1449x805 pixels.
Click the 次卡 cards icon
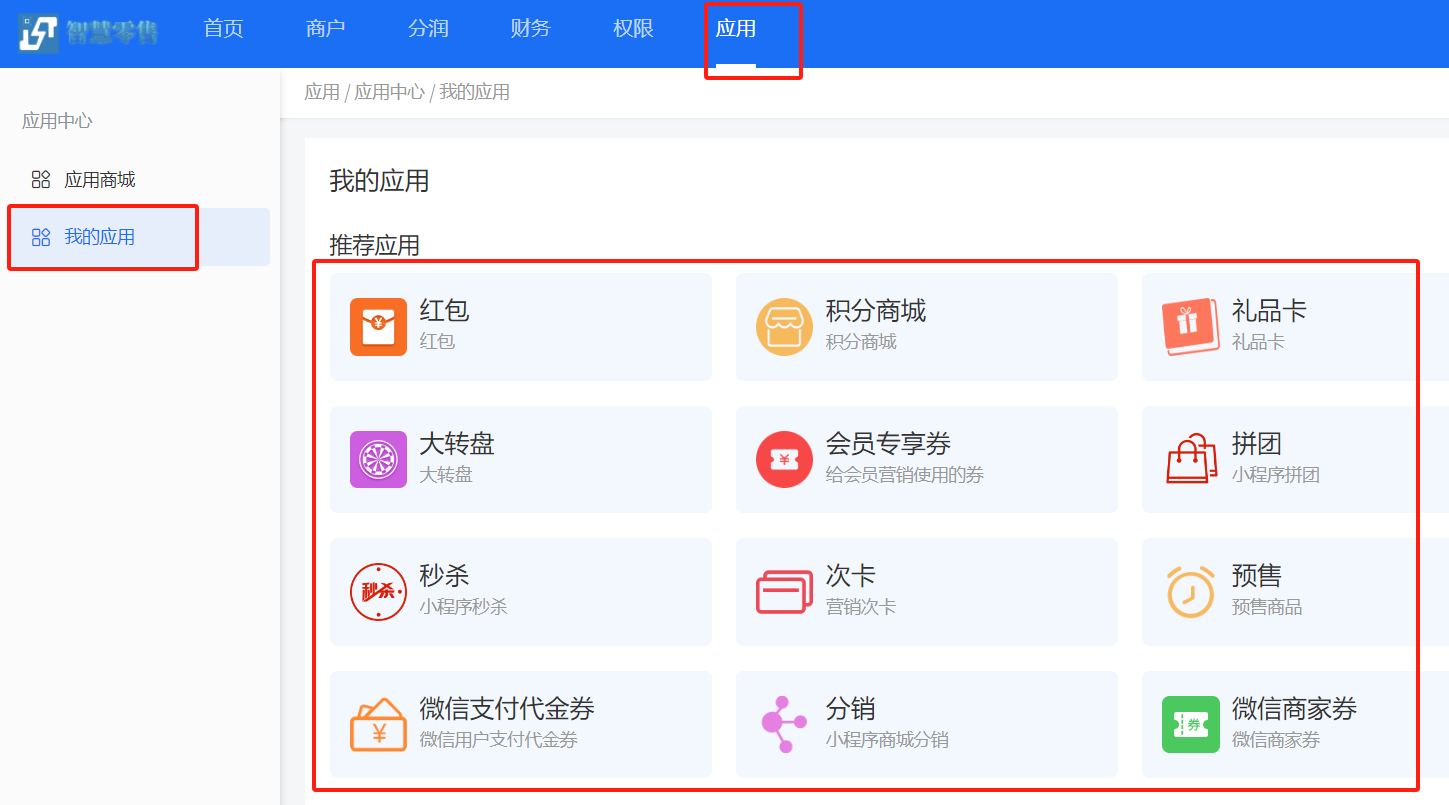(x=784, y=592)
